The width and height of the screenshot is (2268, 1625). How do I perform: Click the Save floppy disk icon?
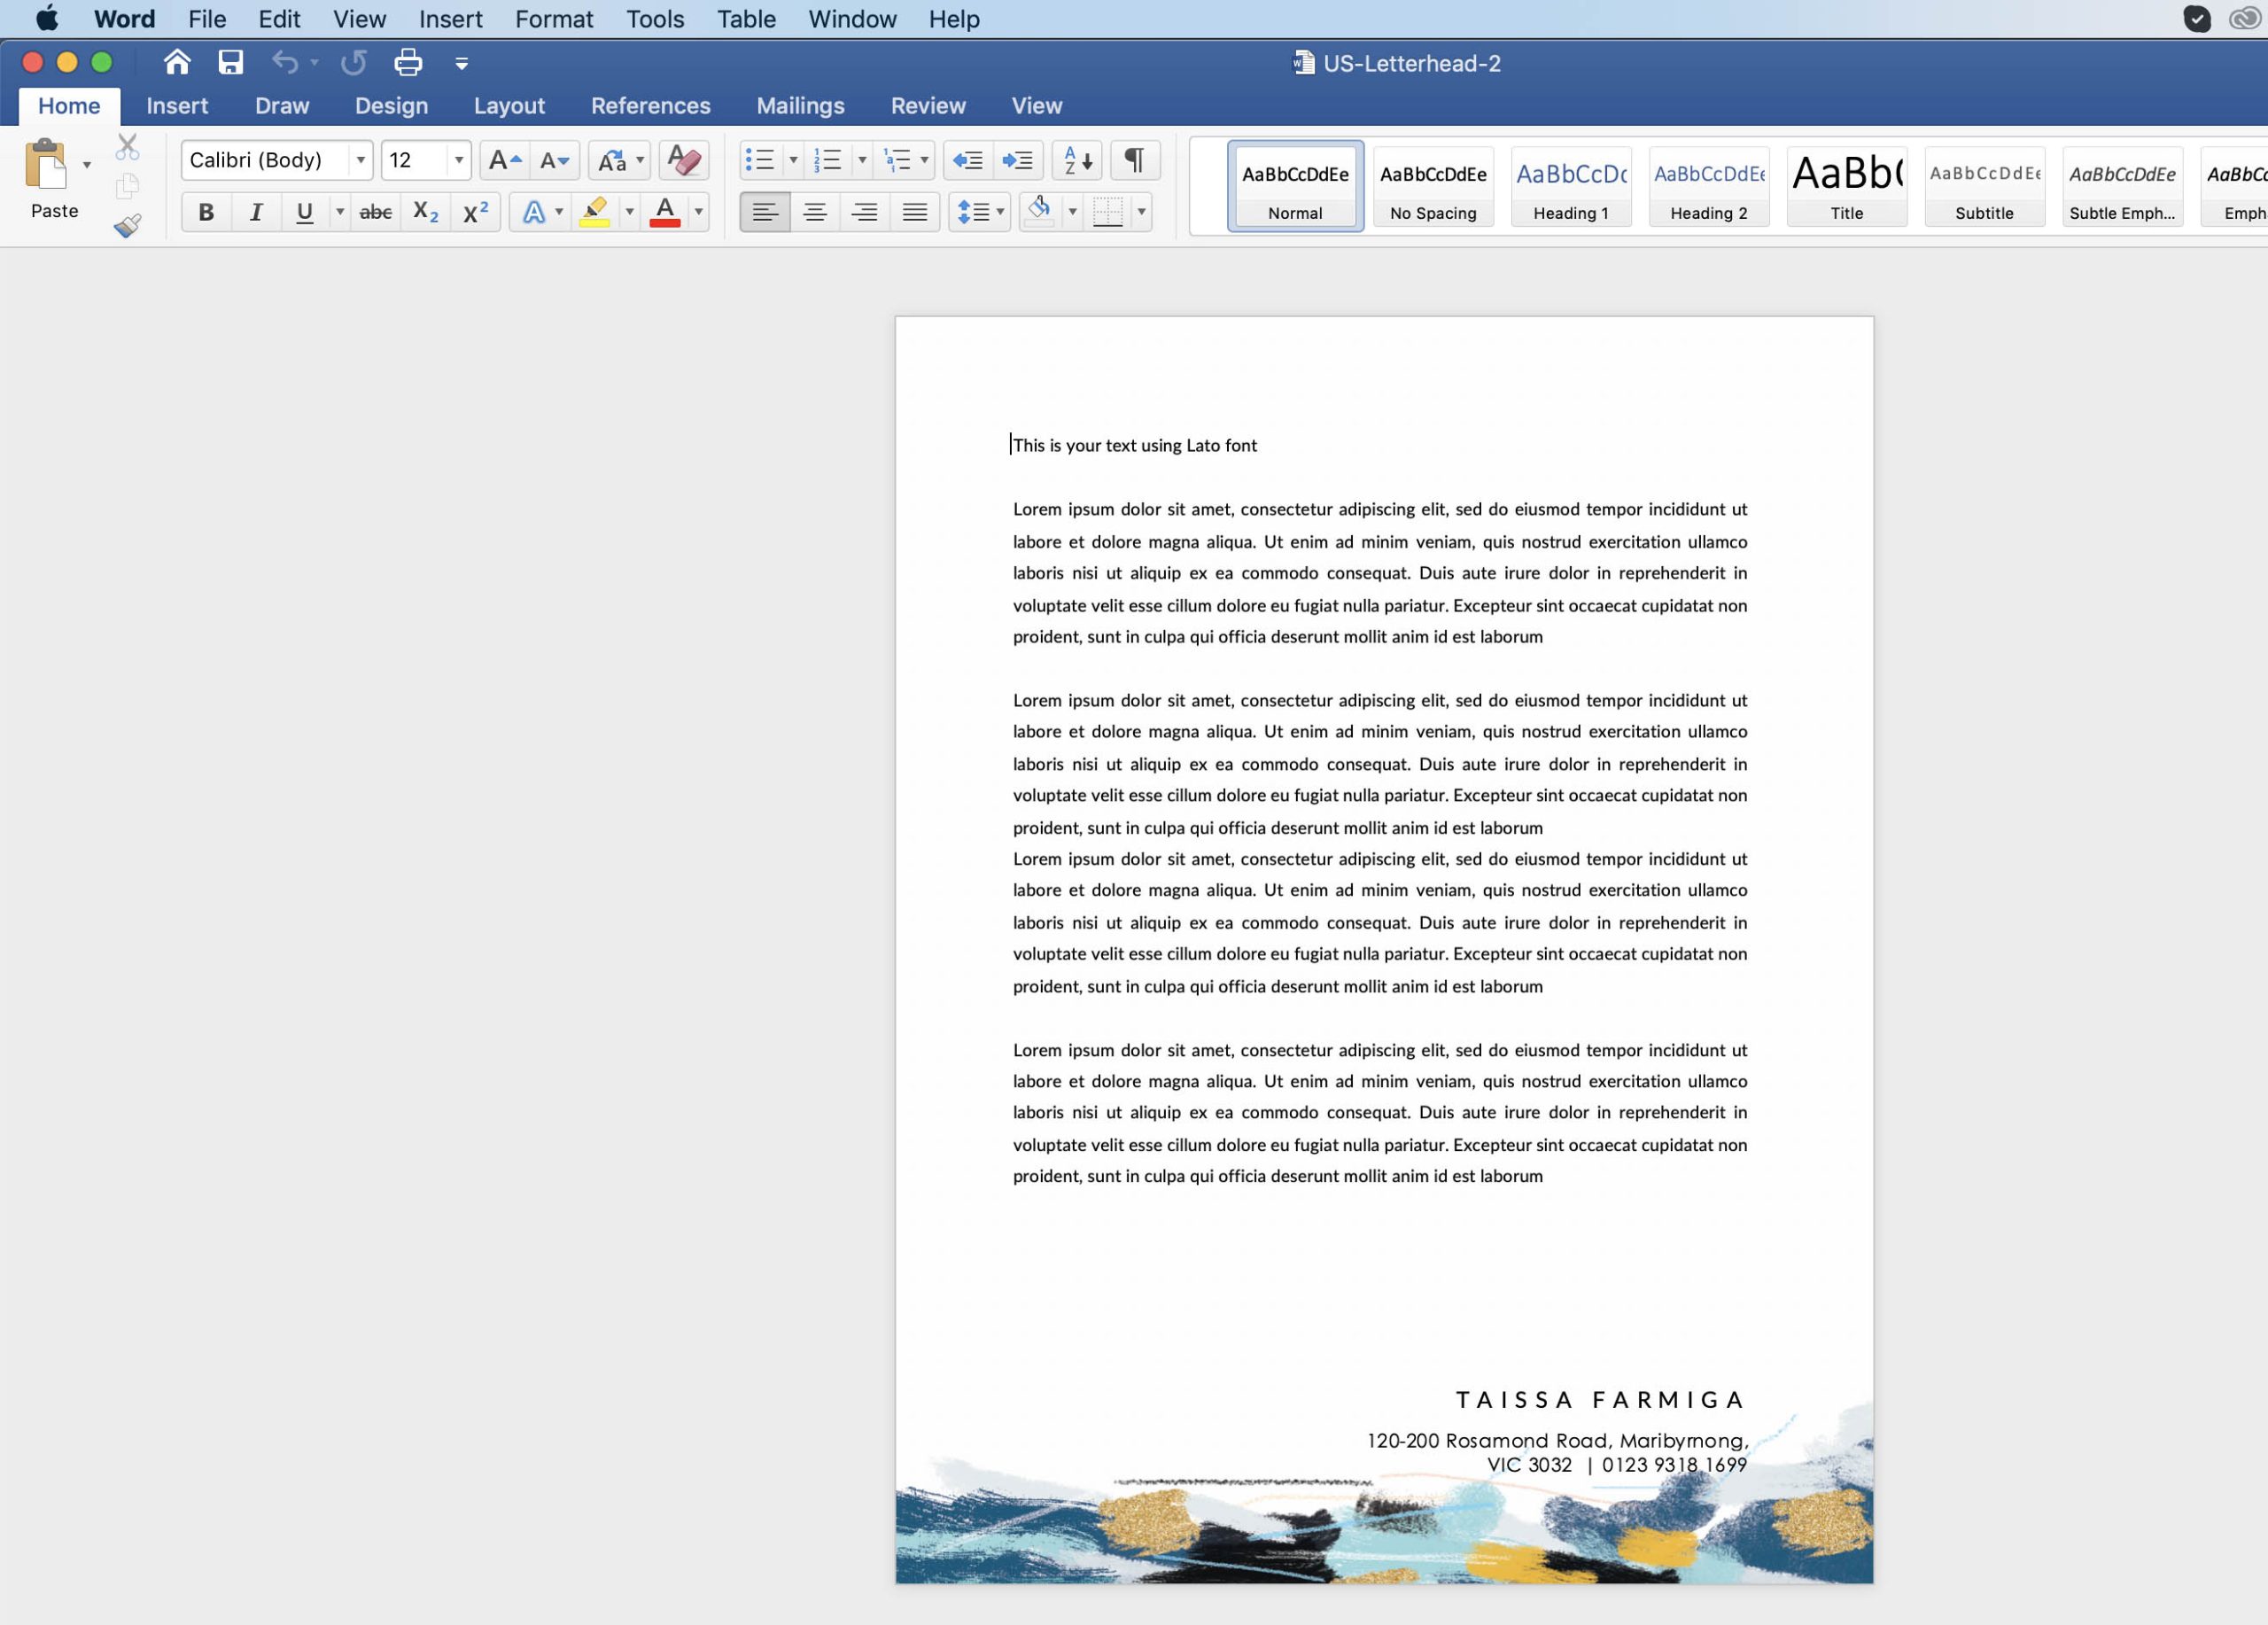click(x=231, y=63)
